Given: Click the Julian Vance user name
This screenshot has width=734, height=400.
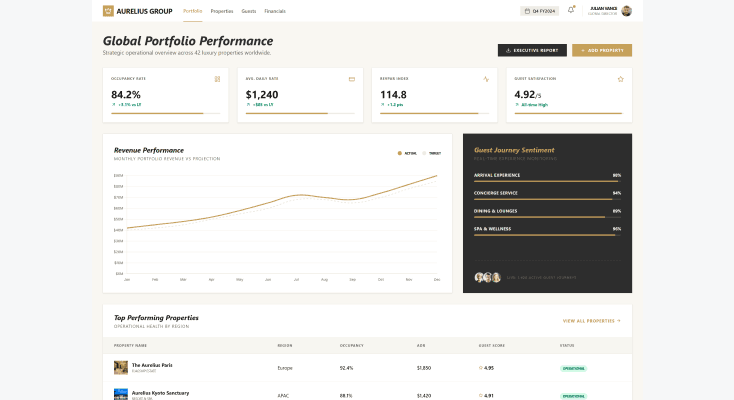Looking at the screenshot, I should [603, 8].
